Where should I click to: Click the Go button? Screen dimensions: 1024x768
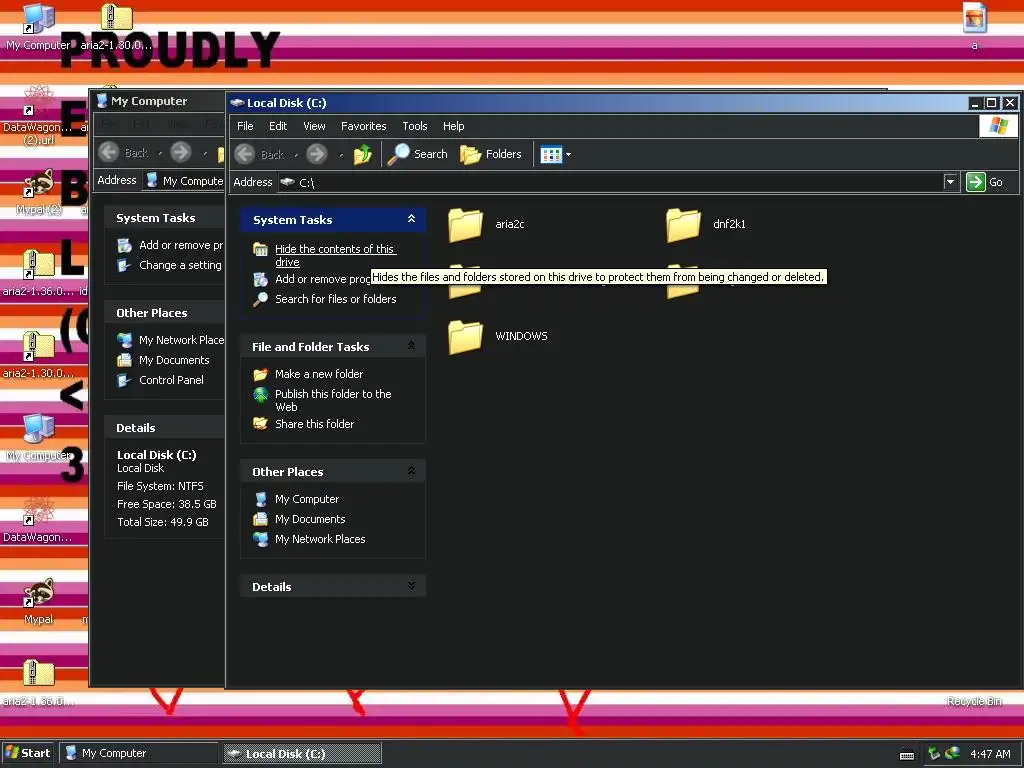[x=984, y=182]
